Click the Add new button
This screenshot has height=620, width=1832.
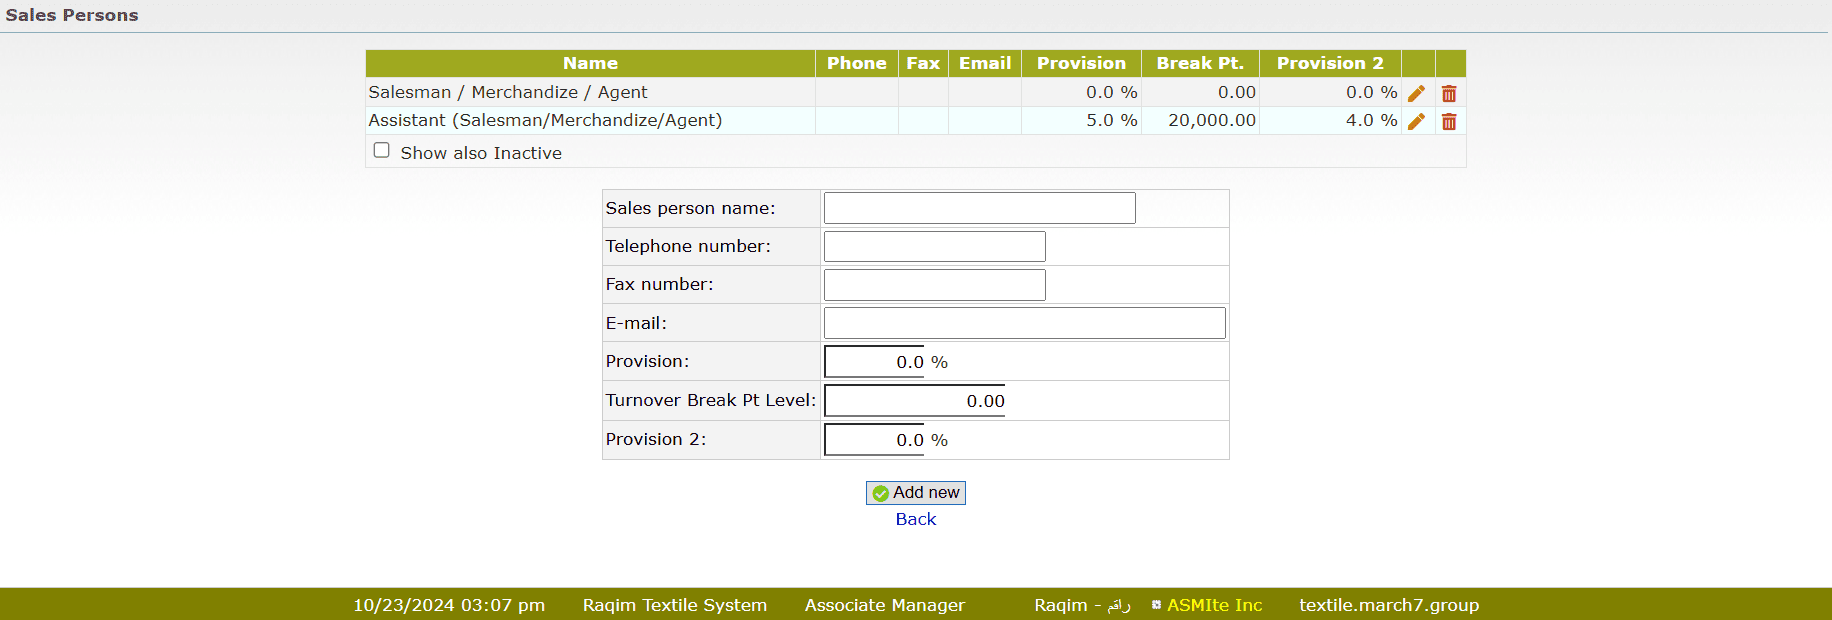coord(916,493)
